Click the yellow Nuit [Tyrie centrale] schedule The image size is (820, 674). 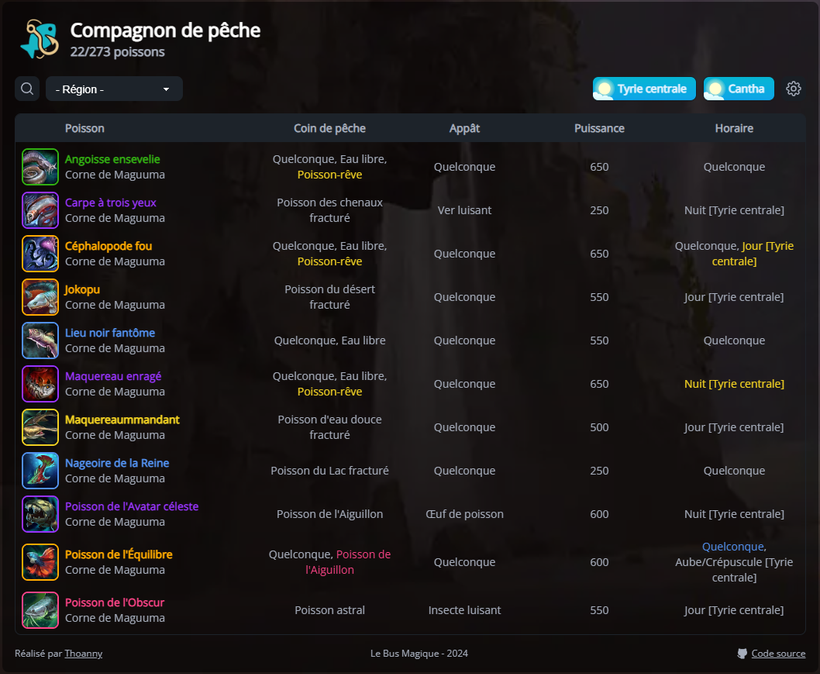[x=734, y=384]
